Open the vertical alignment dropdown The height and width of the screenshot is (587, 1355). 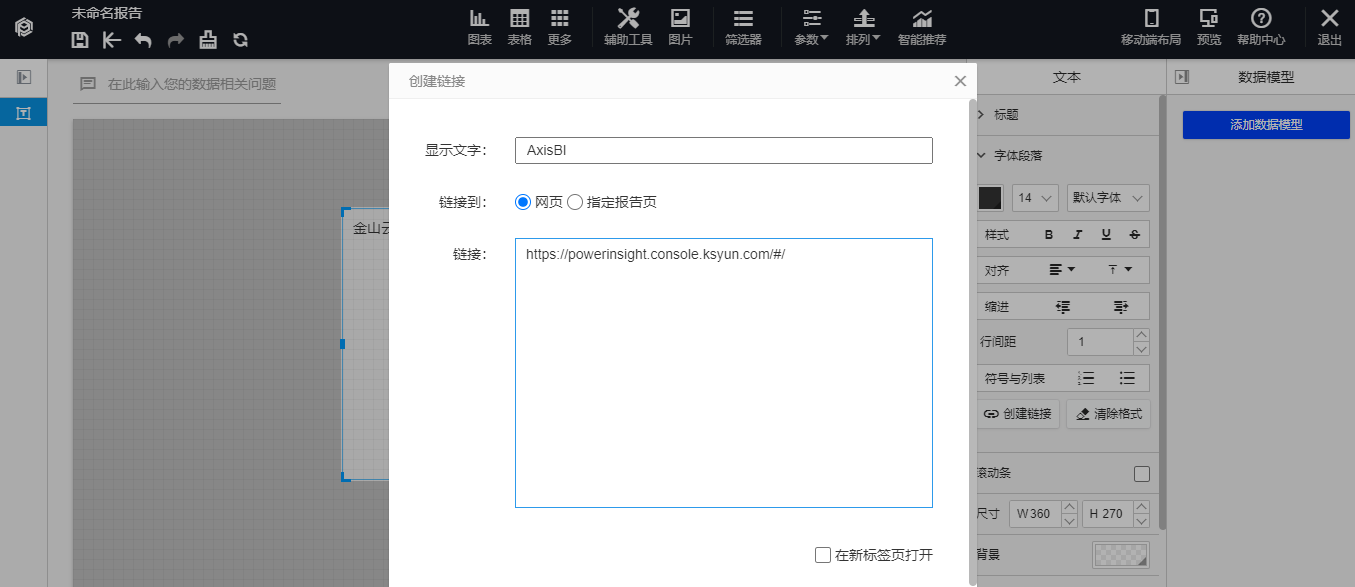pos(1120,270)
